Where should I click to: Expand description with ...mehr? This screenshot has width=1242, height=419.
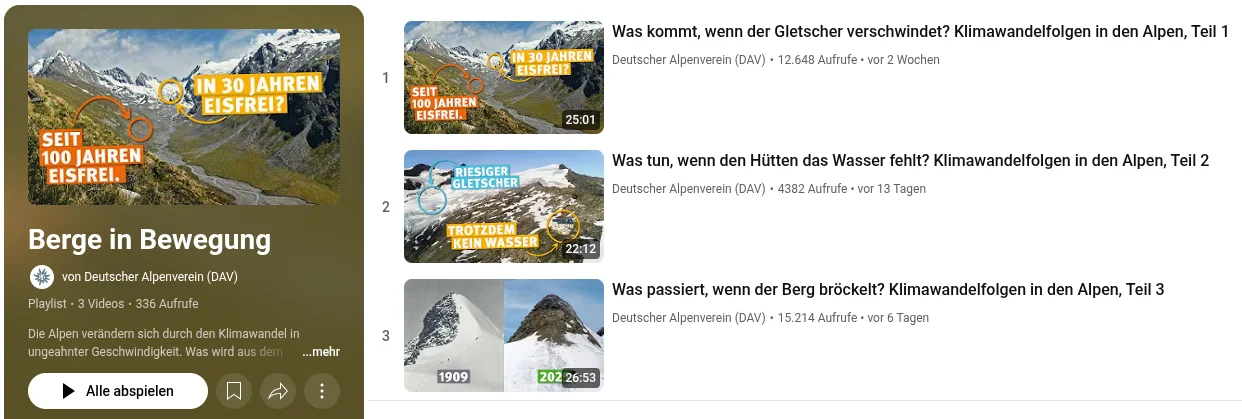tap(321, 352)
